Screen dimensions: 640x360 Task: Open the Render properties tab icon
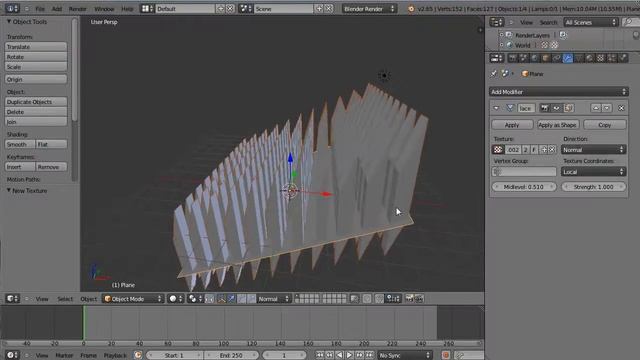click(x=512, y=58)
